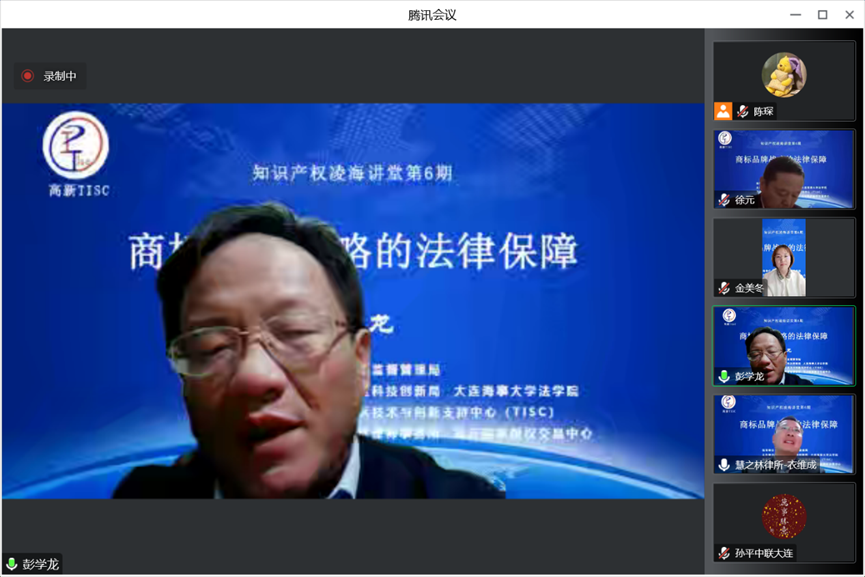This screenshot has width=865, height=577.
Task: Select 孙平中联大连's red circular avatar
Action: (x=784, y=517)
